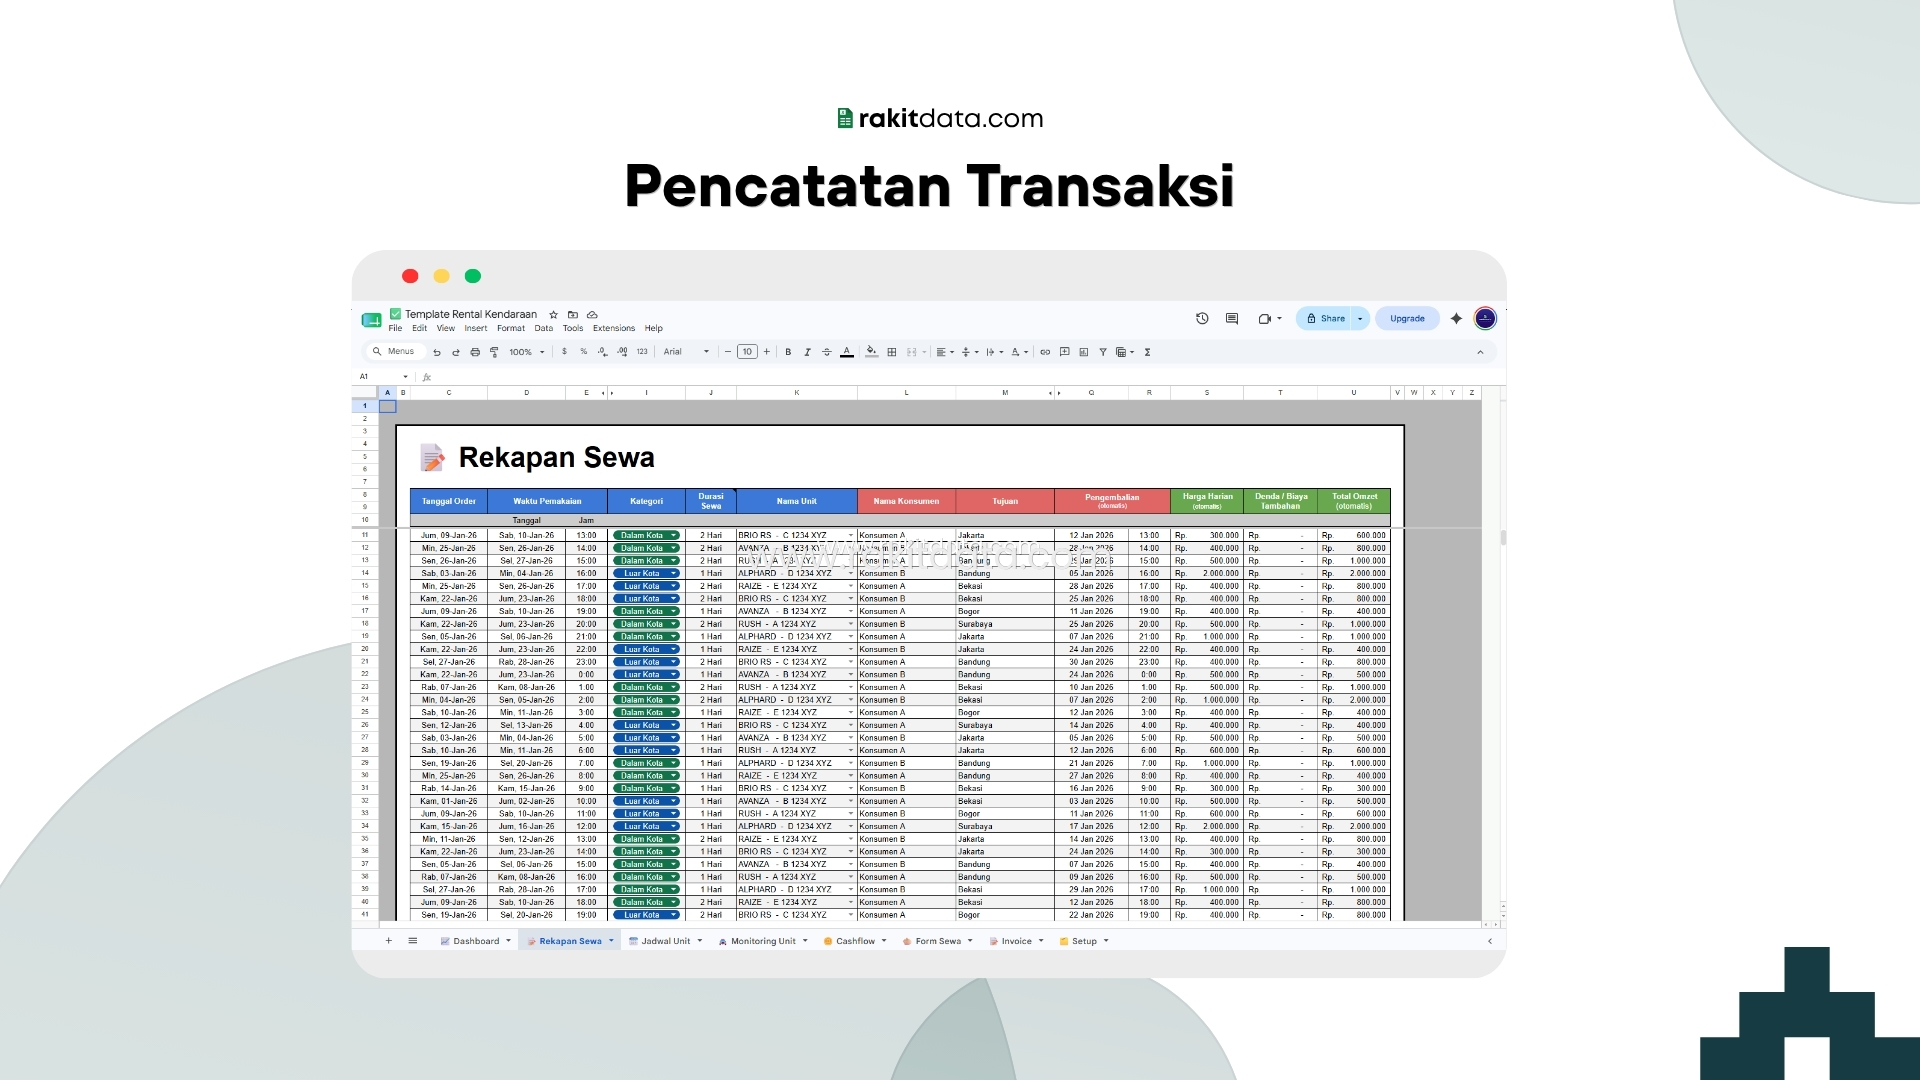Image resolution: width=1920 pixels, height=1080 pixels.
Task: Select the Tanggal Order column header
Action: coord(449,501)
